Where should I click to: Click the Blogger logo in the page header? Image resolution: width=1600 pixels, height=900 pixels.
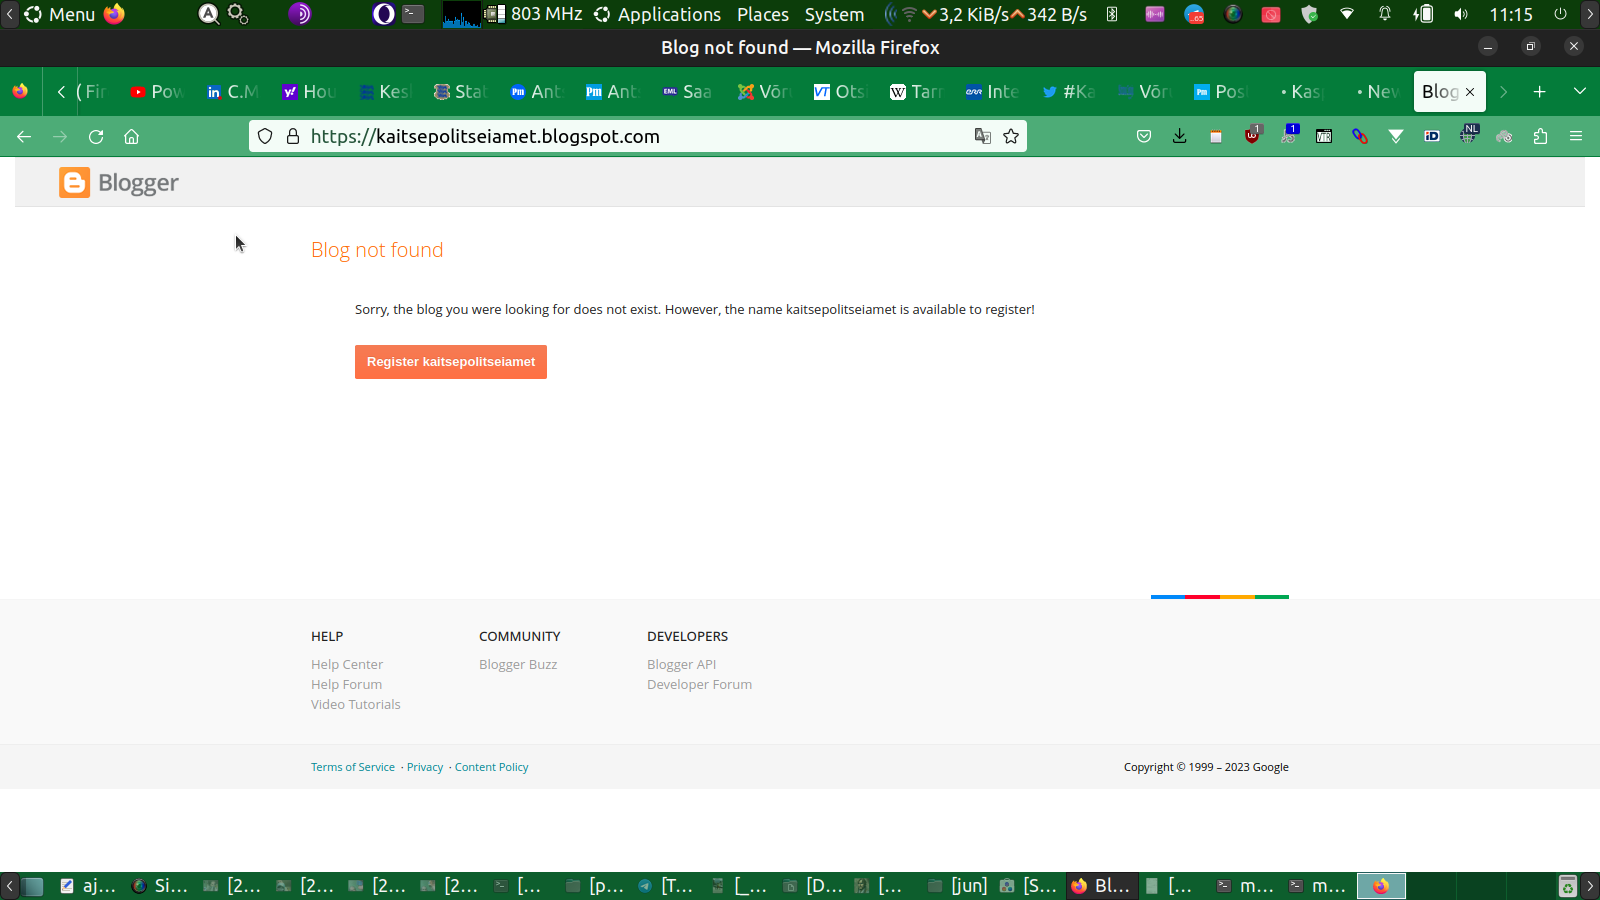tap(119, 183)
